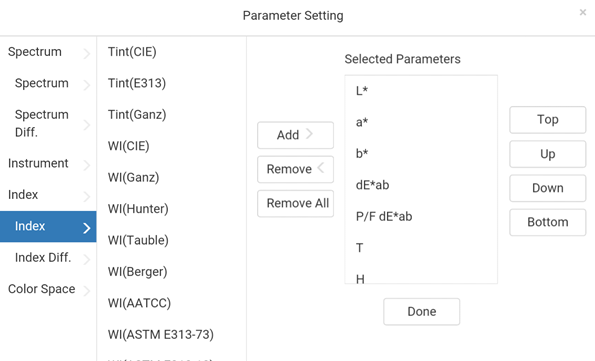Clear selections with Remove All
Viewport: 595px width, 361px height.
[x=295, y=203]
